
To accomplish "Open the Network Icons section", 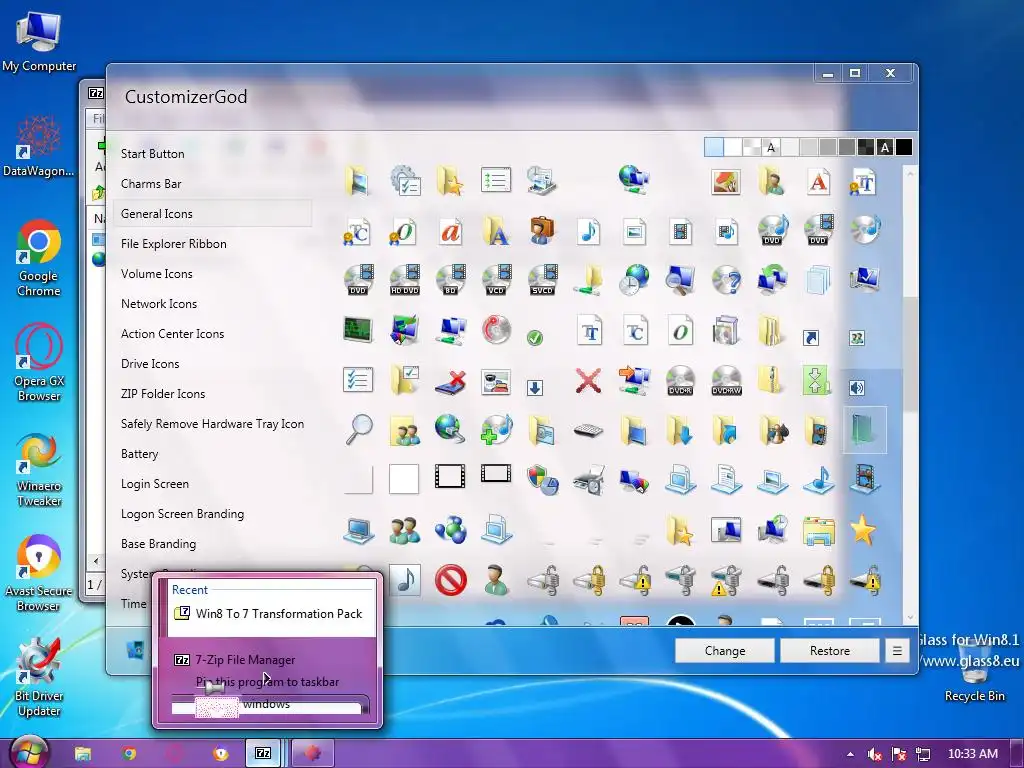I will pos(159,304).
